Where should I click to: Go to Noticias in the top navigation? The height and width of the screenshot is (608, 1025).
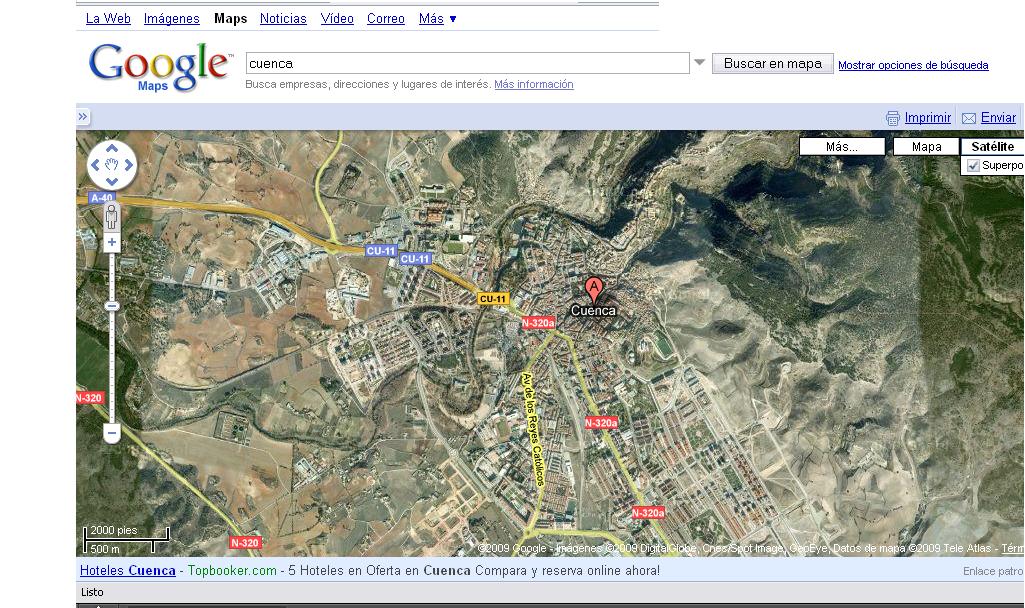283,19
